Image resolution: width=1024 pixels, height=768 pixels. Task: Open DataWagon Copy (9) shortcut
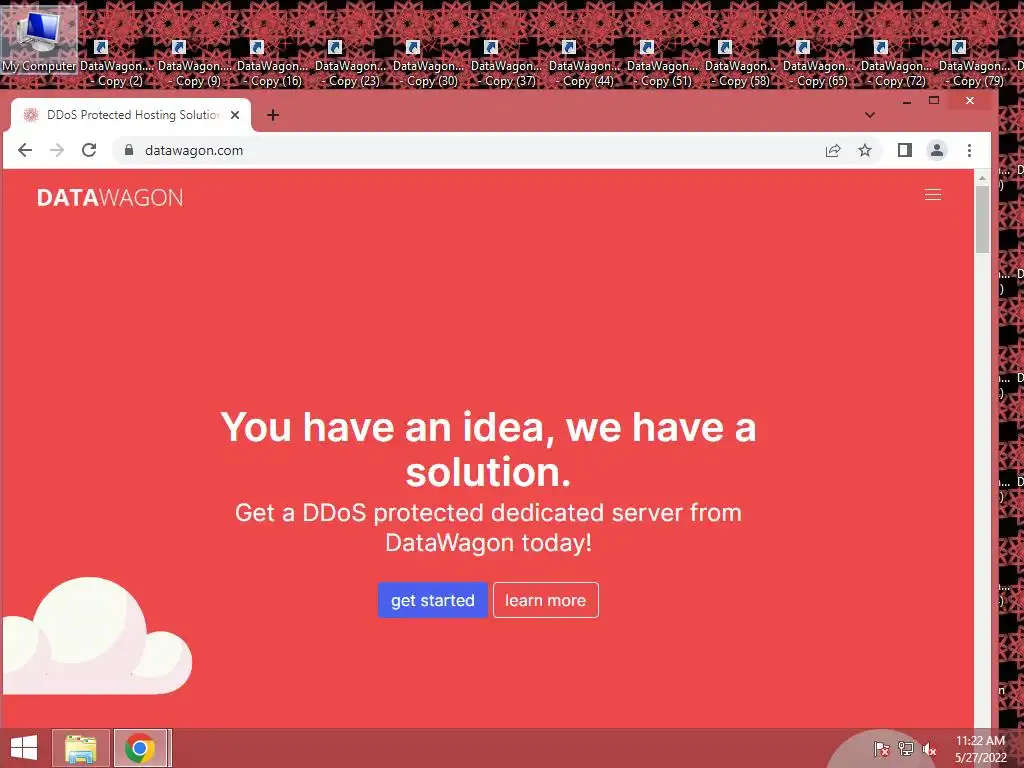point(195,64)
